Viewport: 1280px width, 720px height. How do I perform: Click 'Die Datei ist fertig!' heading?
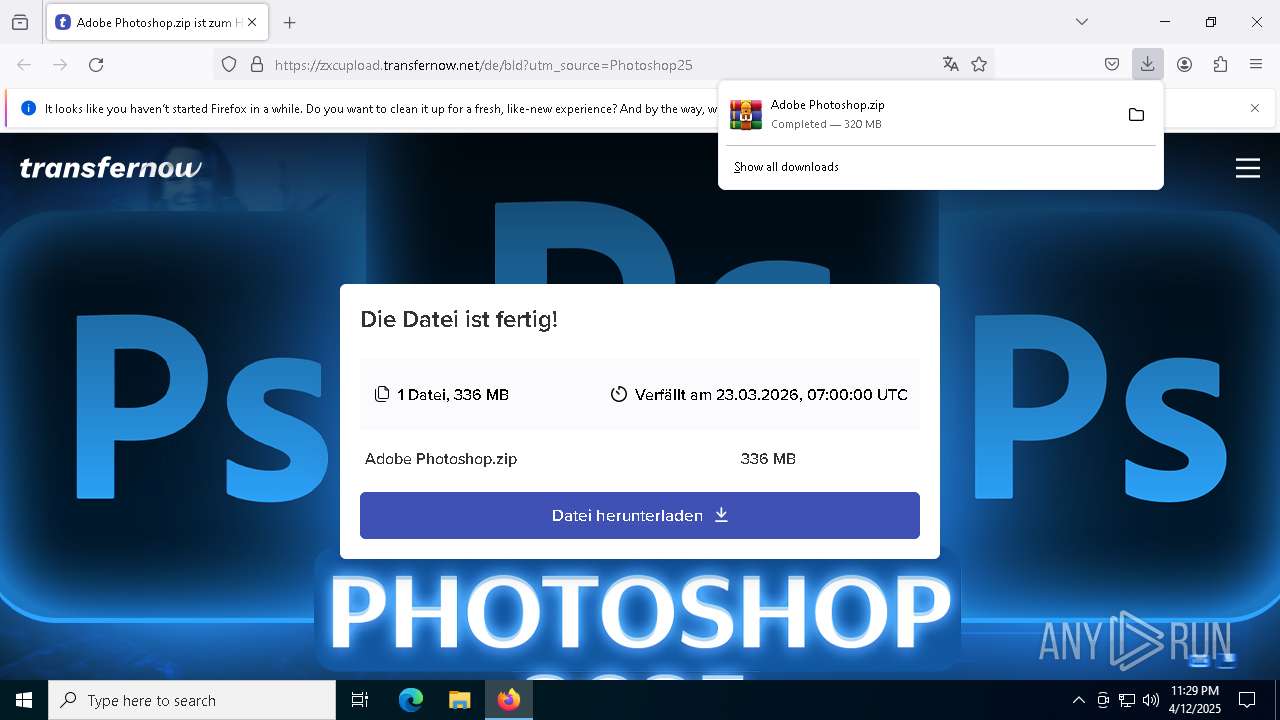pos(459,320)
